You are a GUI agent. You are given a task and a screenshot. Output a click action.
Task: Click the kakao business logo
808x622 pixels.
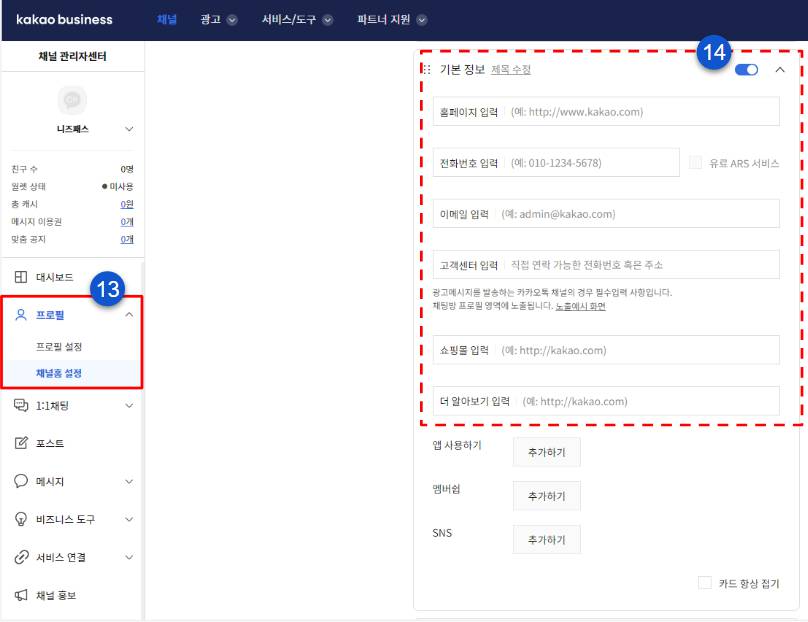pyautogui.click(x=65, y=19)
